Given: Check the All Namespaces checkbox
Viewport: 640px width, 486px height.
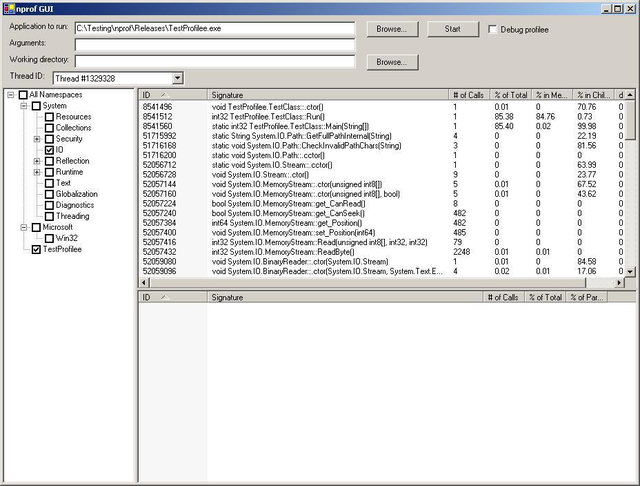Looking at the screenshot, I should (x=23, y=95).
